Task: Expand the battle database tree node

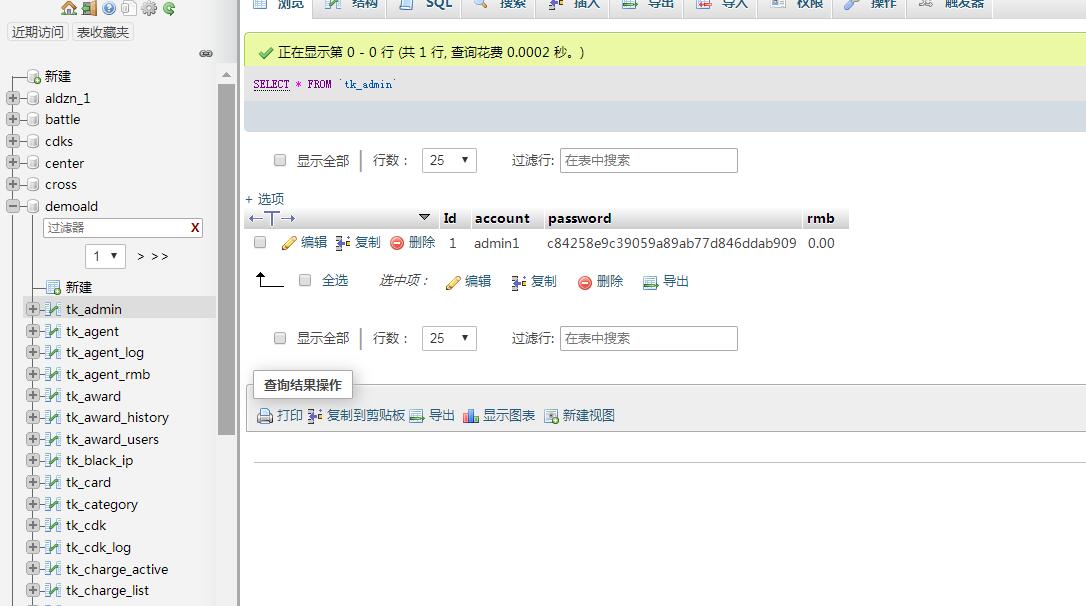Action: point(13,119)
